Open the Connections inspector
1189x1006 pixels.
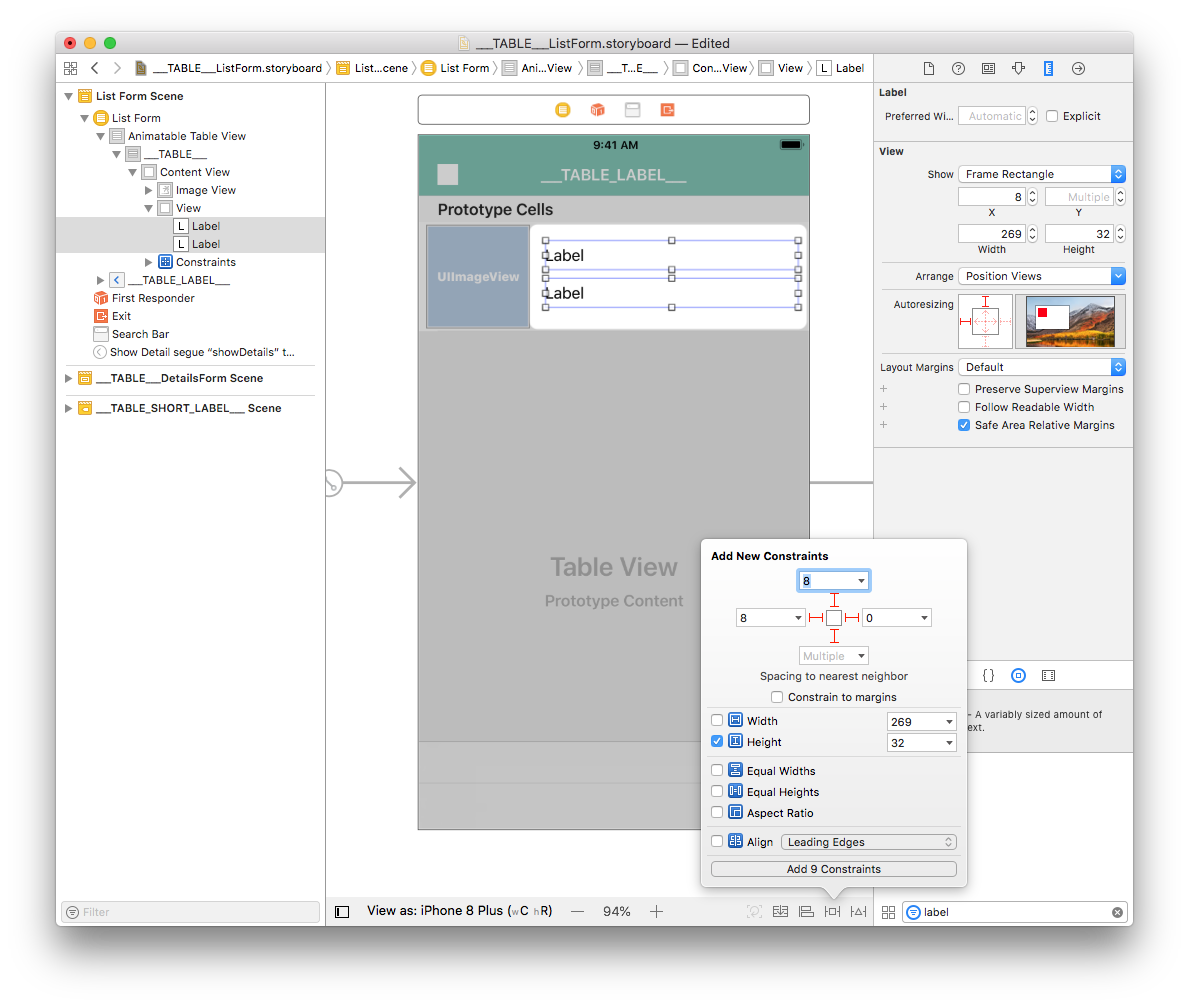coord(1078,68)
